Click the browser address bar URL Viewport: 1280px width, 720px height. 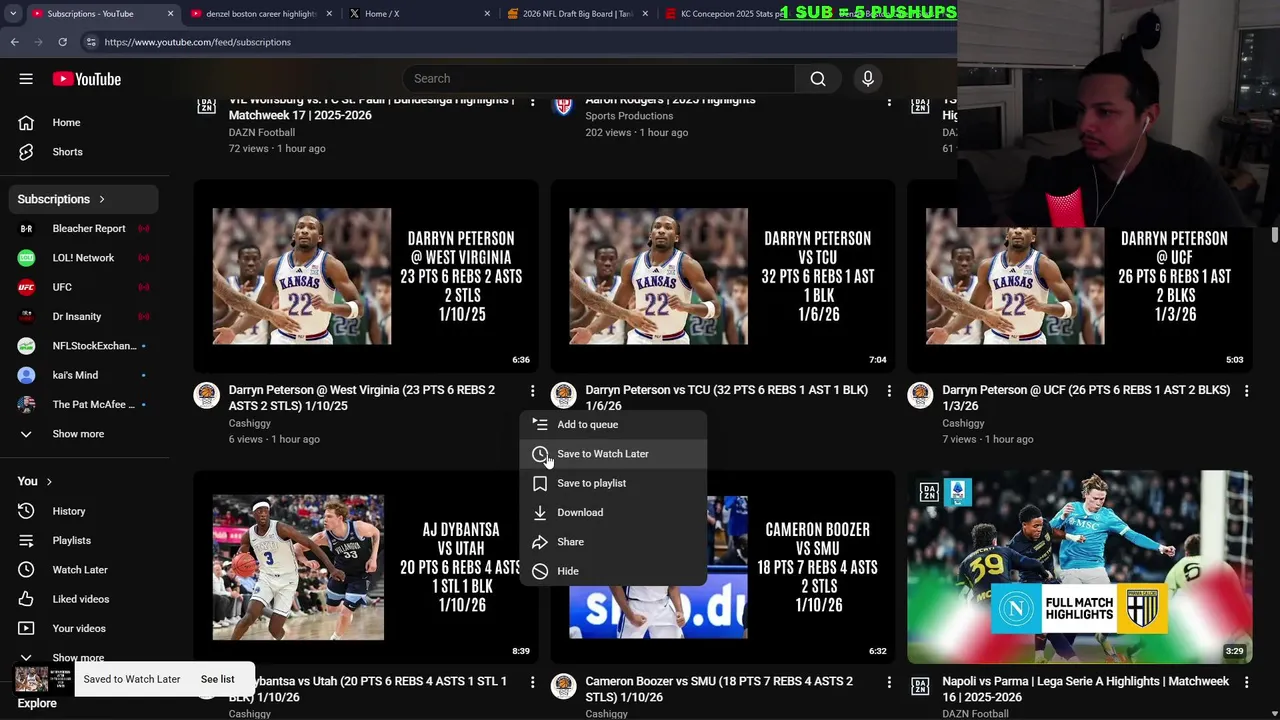[197, 42]
